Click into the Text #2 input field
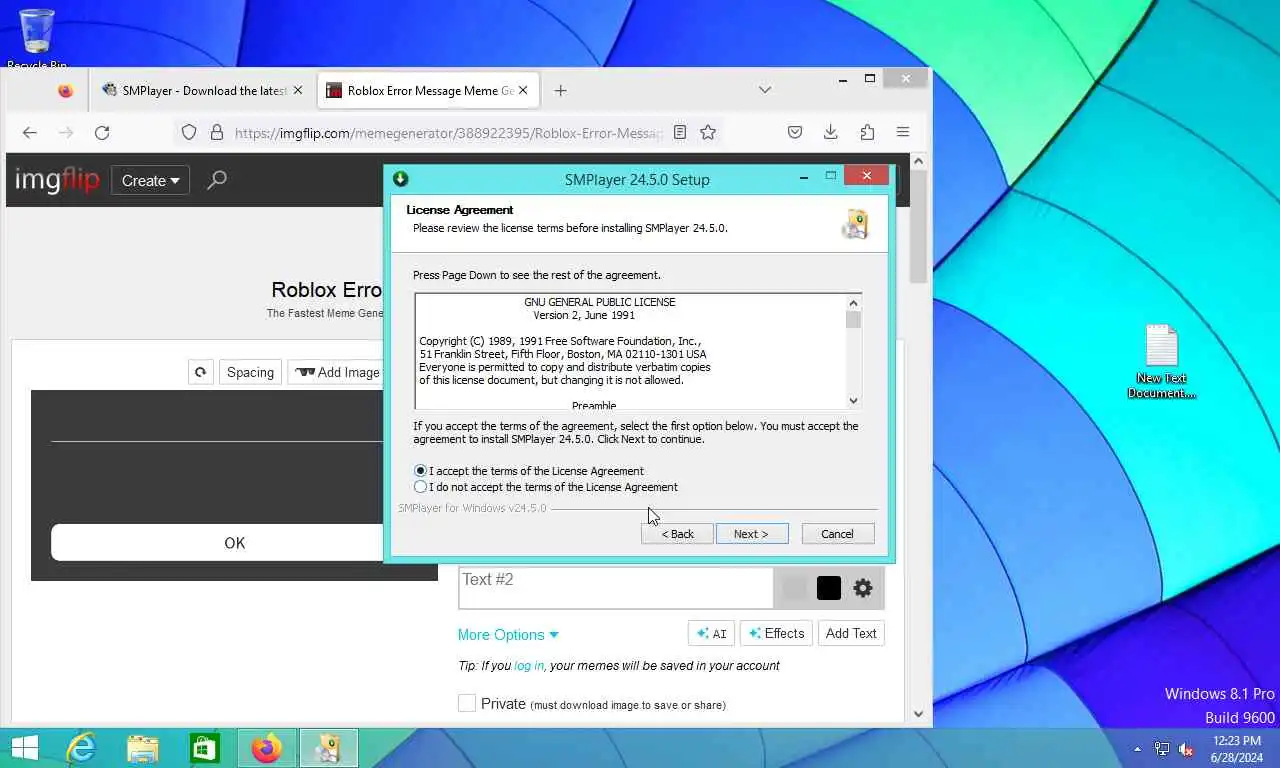Viewport: 1280px width, 768px height. pyautogui.click(x=615, y=588)
